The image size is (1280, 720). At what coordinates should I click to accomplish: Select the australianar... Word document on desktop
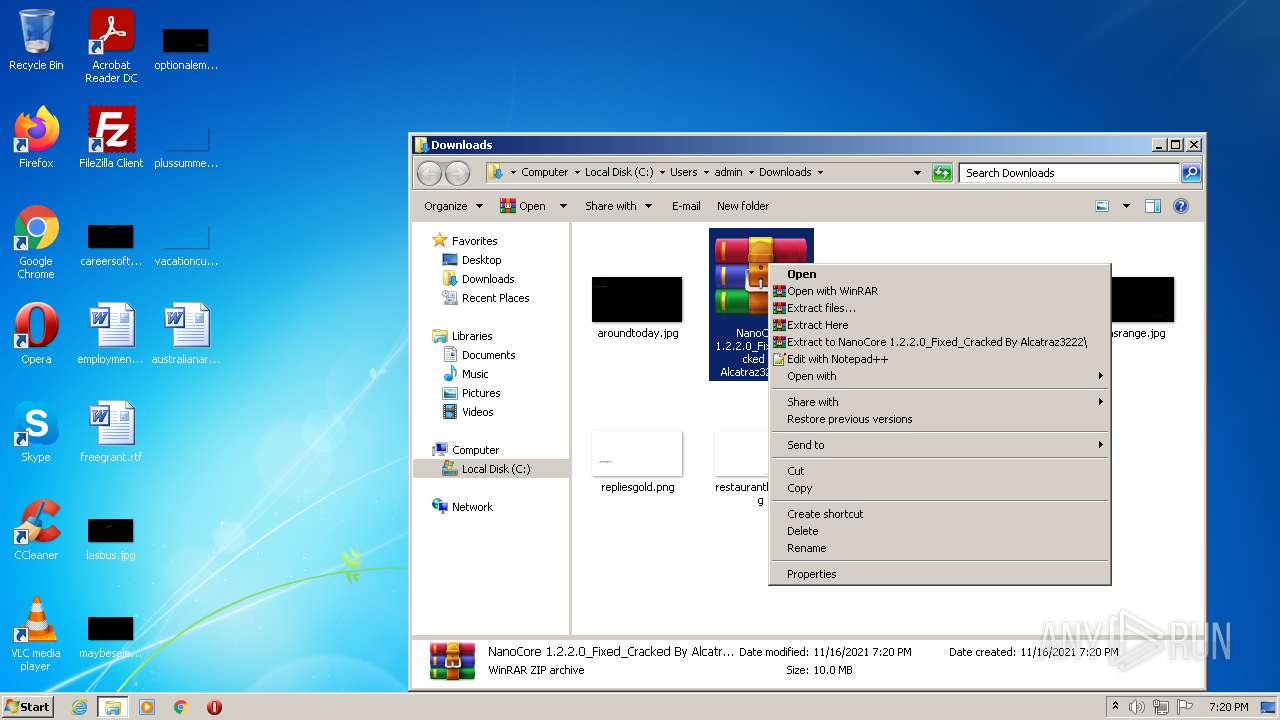[186, 334]
